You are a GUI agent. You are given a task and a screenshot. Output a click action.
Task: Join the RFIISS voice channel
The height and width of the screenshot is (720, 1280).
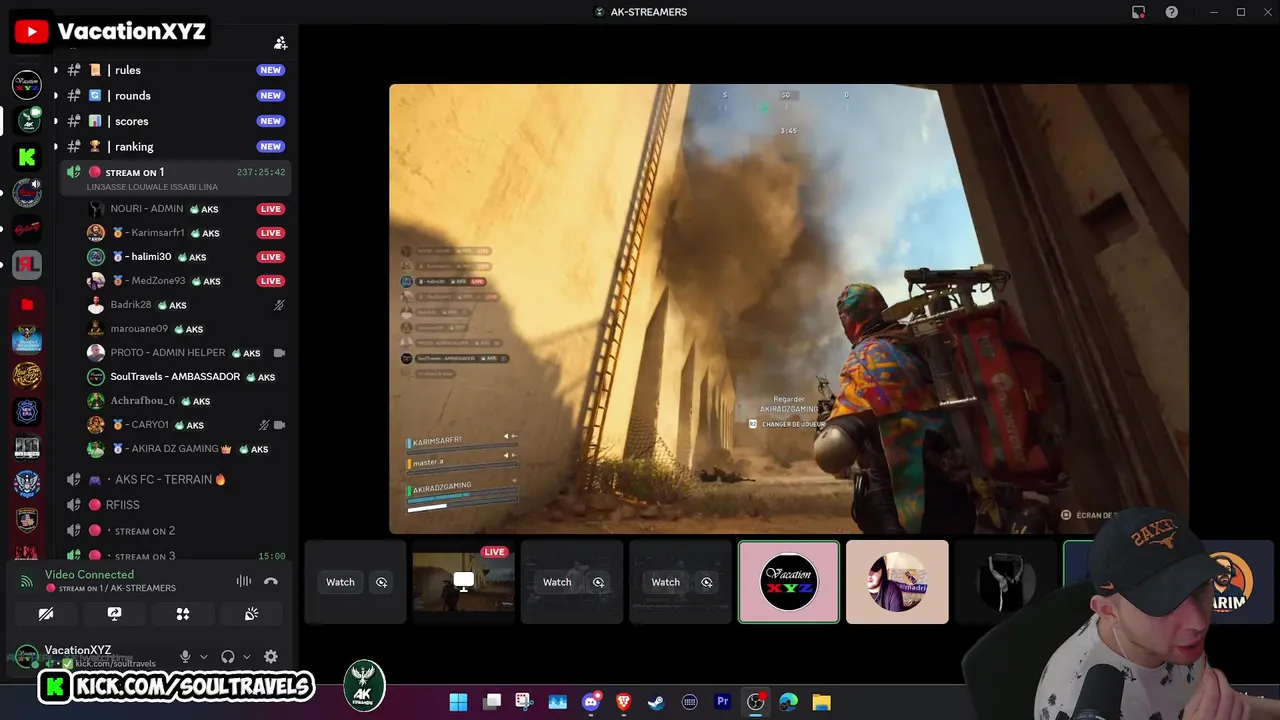[x=175, y=505]
